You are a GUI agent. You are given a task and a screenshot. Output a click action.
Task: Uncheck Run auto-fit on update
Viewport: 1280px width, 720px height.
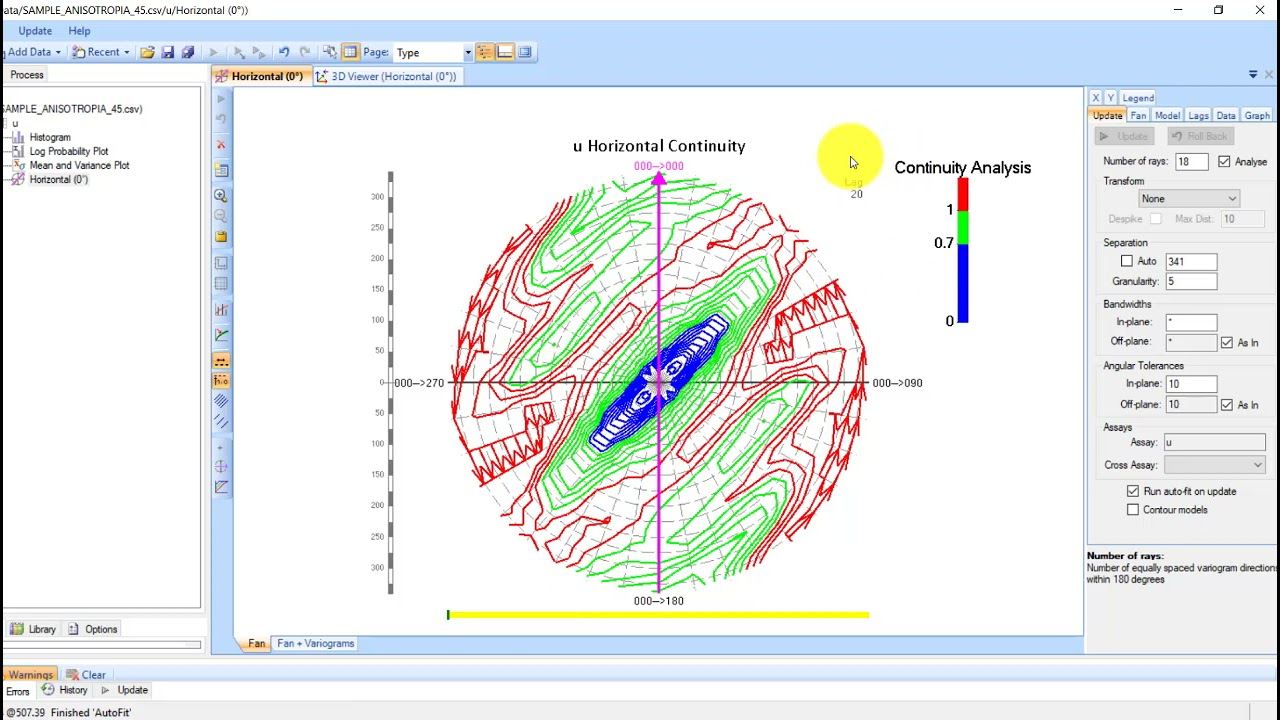pyautogui.click(x=1133, y=491)
